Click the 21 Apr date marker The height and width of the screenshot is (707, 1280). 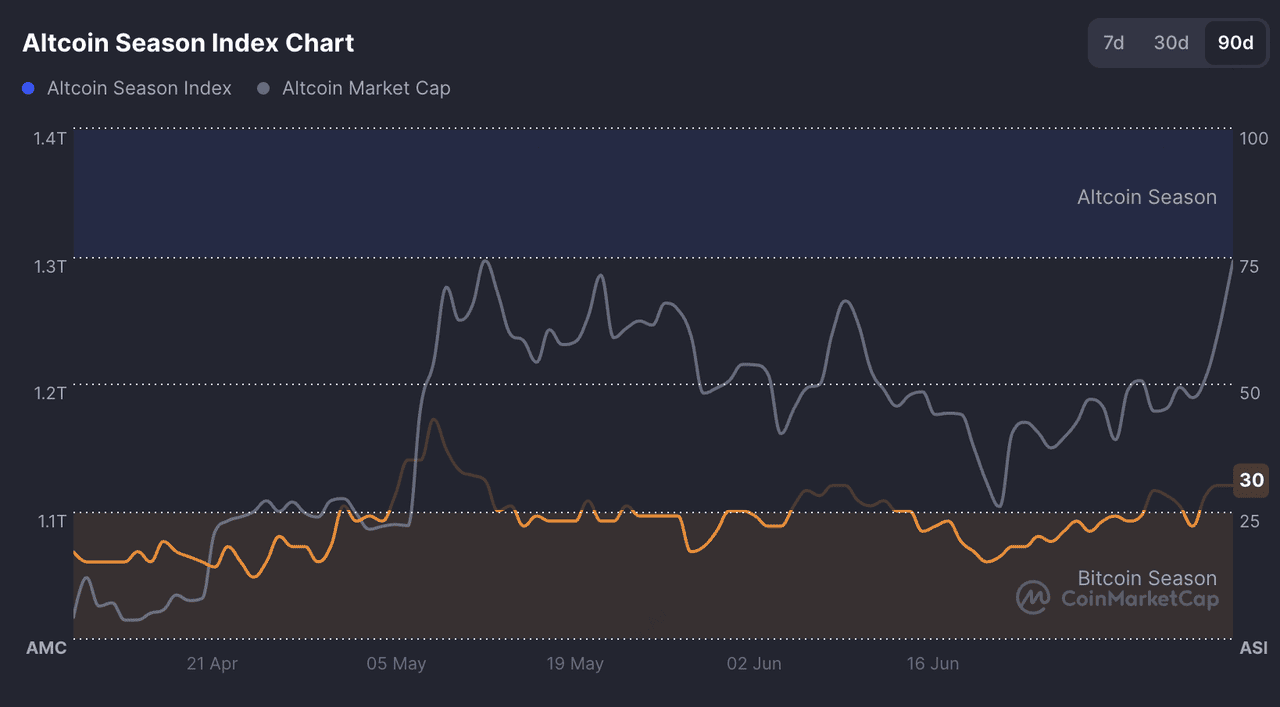(x=211, y=663)
